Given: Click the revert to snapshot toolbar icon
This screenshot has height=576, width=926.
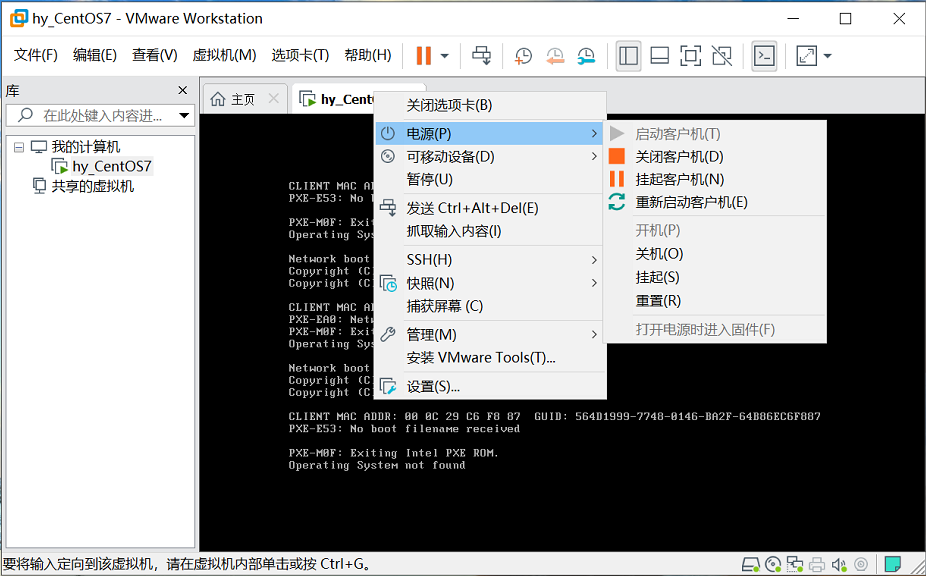Looking at the screenshot, I should point(555,56).
